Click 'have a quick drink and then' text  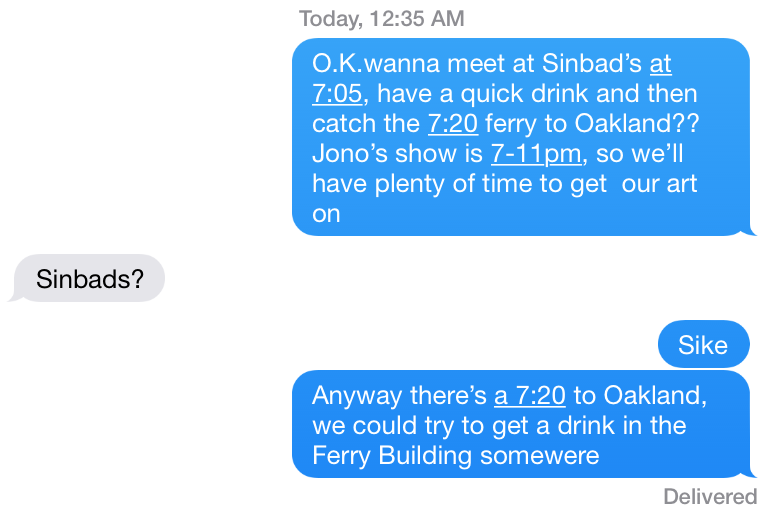pyautogui.click(x=537, y=93)
